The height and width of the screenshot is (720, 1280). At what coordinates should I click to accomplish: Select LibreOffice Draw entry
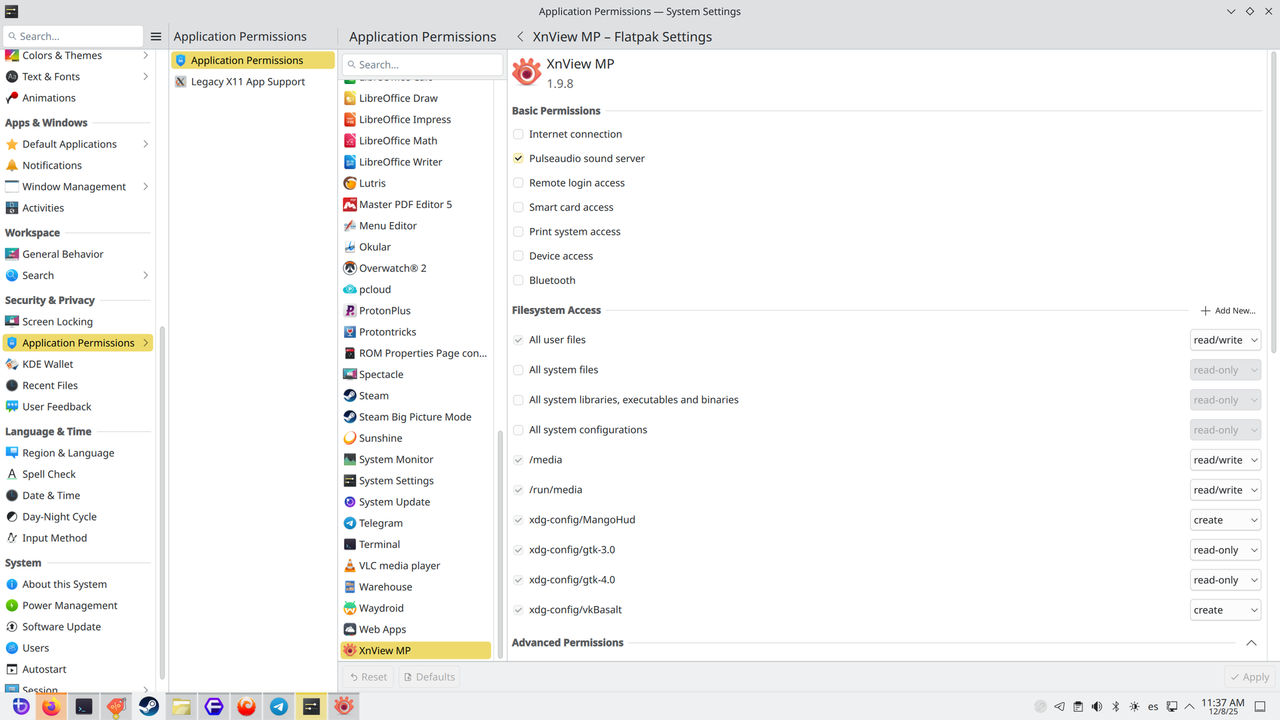pos(416,98)
